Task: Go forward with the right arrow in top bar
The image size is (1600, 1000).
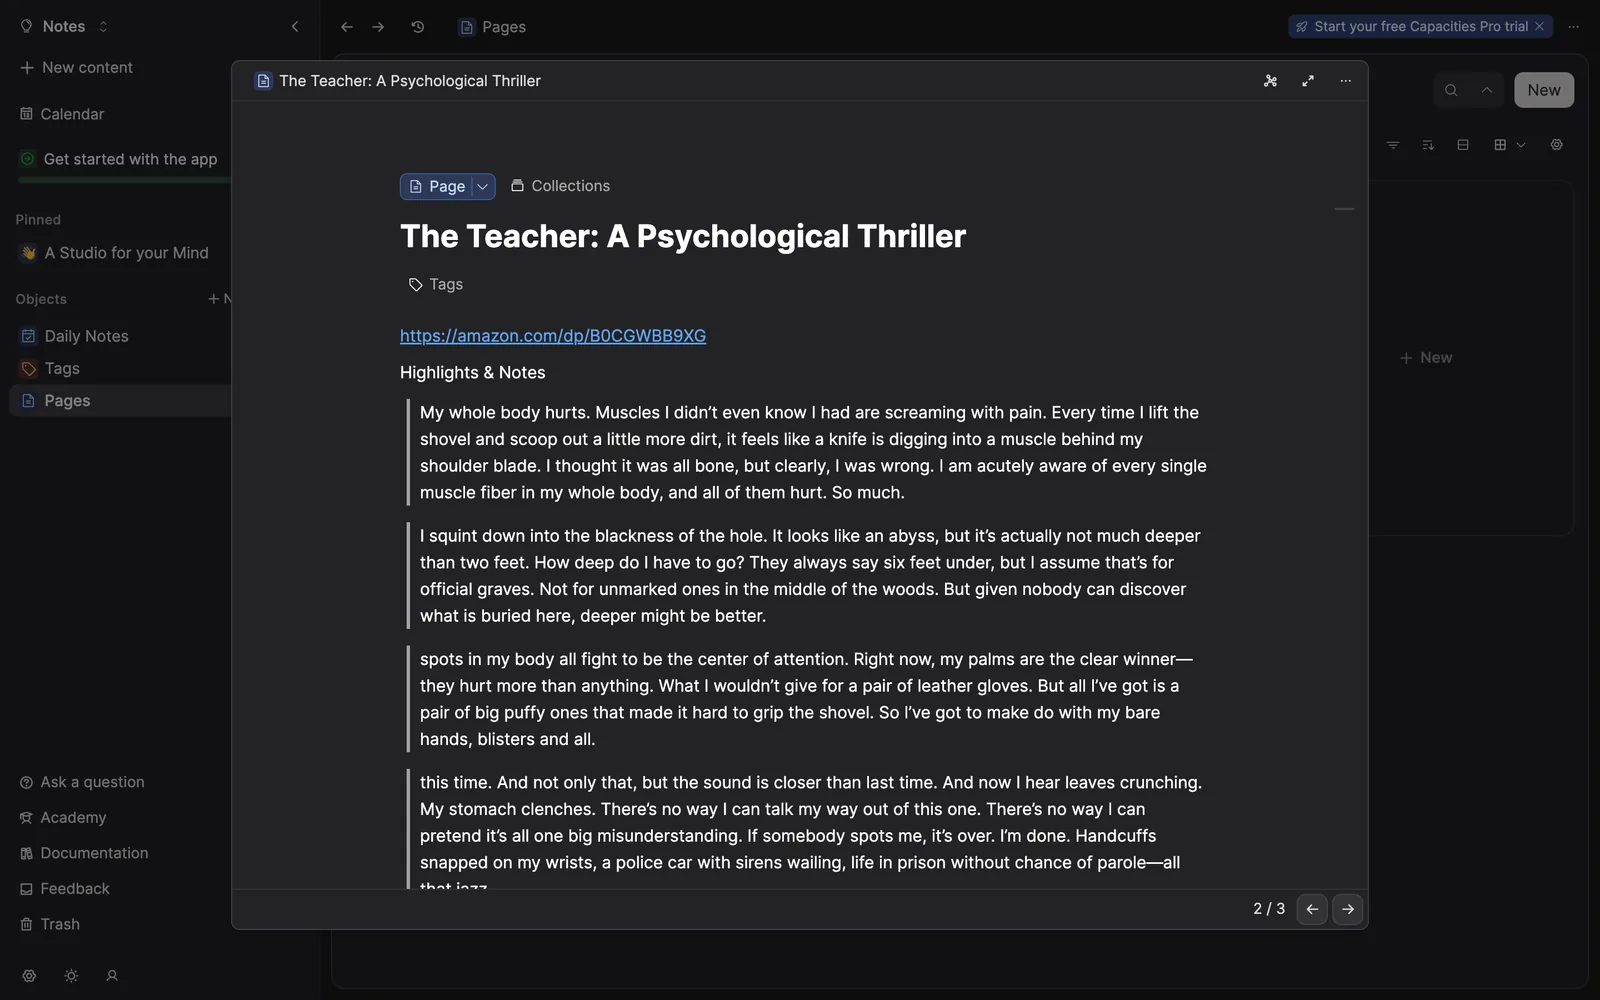Action: click(378, 27)
